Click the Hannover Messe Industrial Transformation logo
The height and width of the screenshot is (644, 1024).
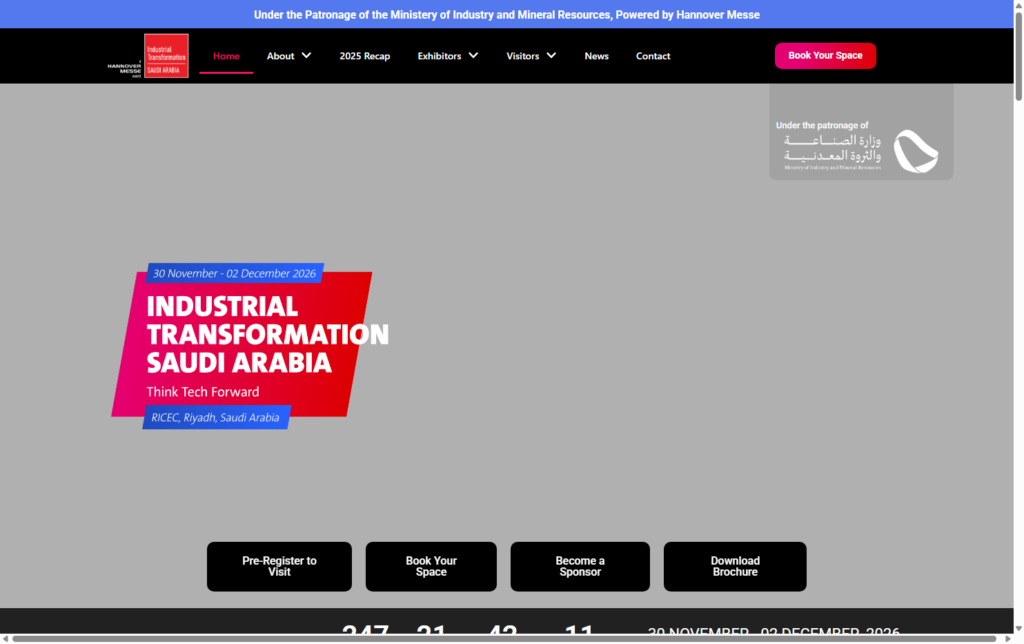(148, 56)
